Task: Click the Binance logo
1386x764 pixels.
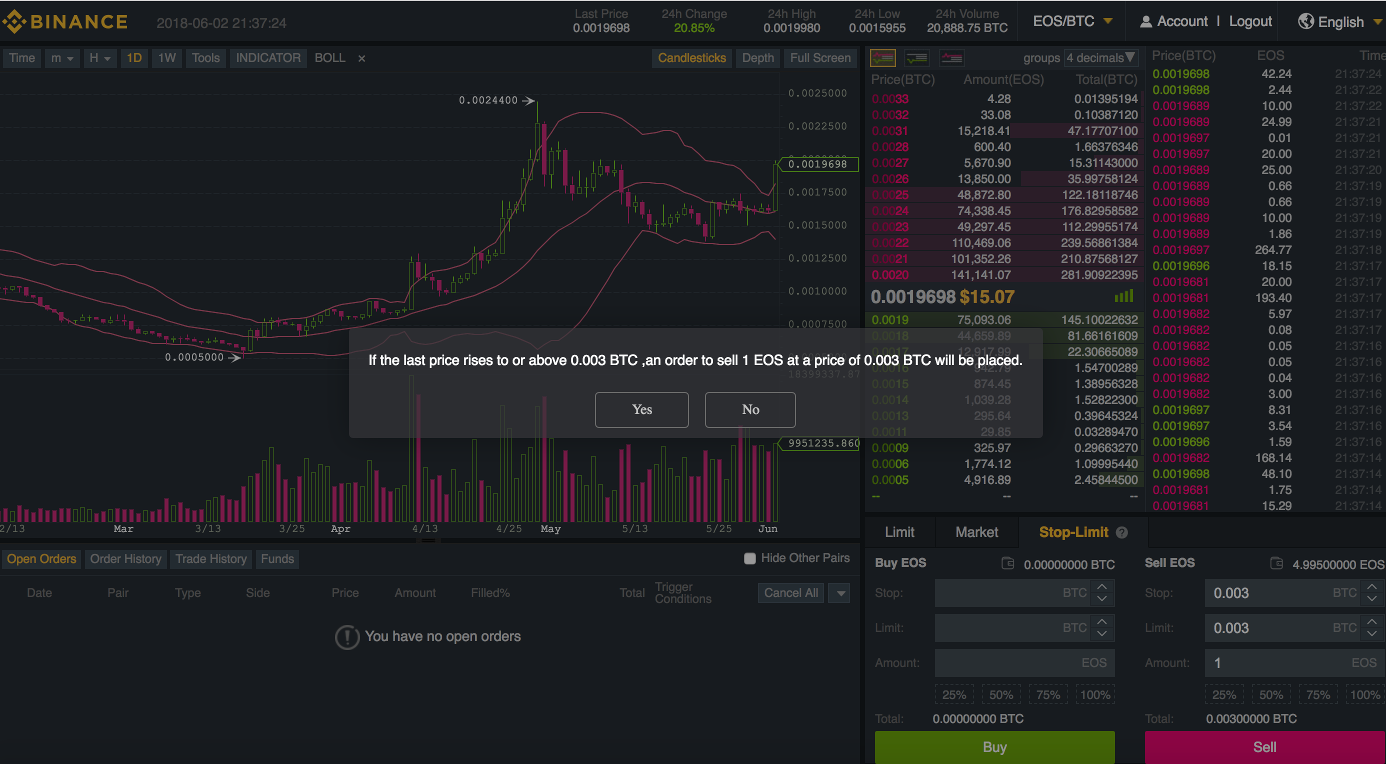Action: (65, 21)
